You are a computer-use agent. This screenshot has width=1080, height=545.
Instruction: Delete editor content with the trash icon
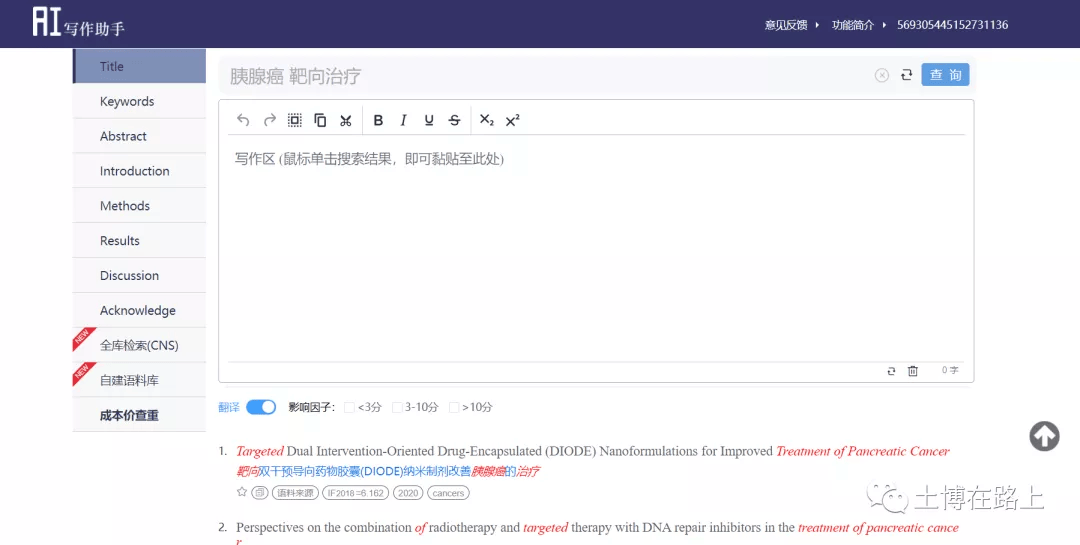point(913,371)
